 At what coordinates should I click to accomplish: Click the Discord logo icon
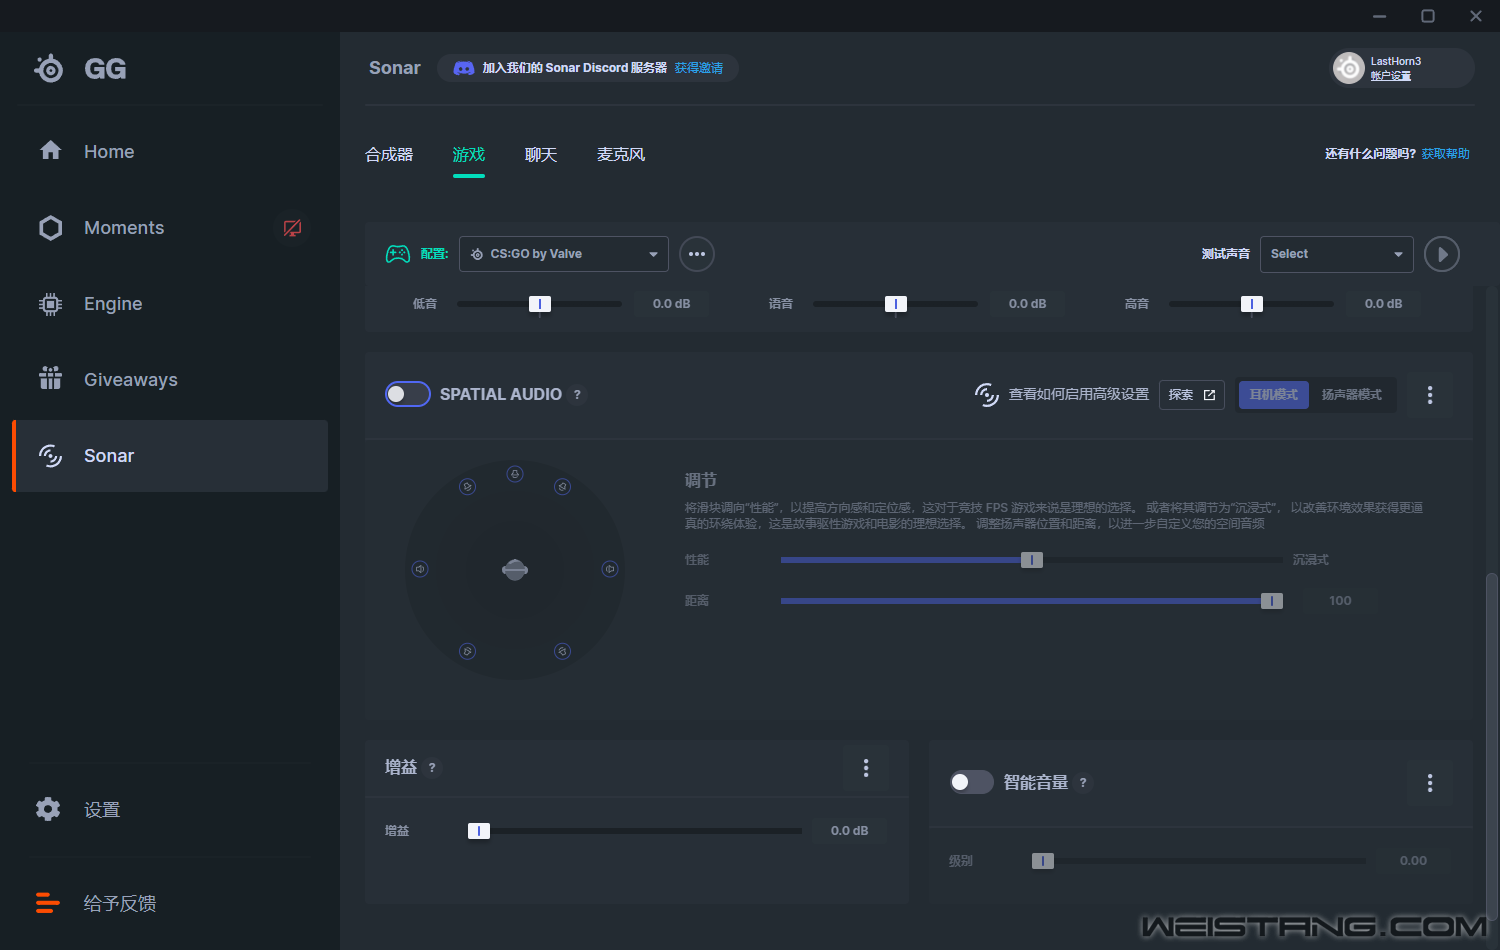(x=464, y=68)
